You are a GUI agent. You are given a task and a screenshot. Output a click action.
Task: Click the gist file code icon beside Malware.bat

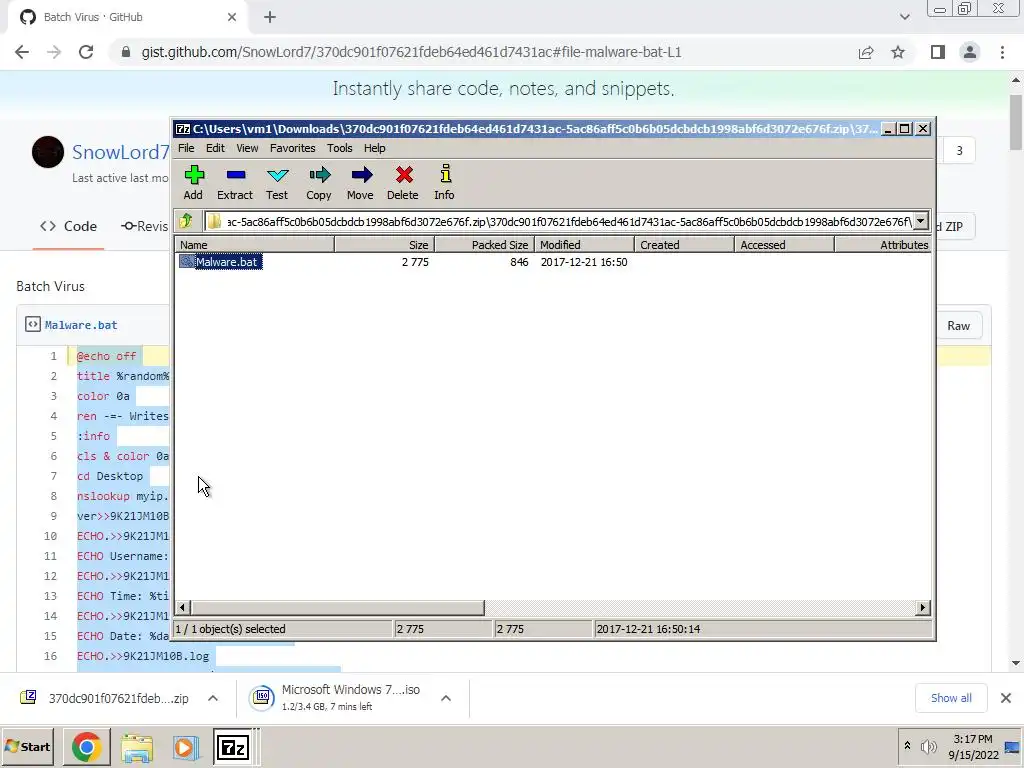coord(33,324)
